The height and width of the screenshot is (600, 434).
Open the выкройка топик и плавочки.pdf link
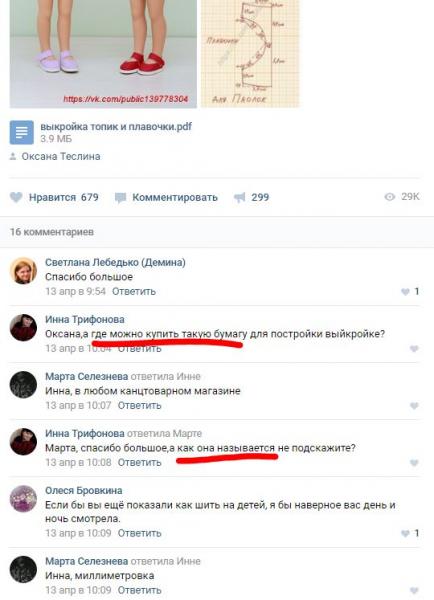click(116, 126)
